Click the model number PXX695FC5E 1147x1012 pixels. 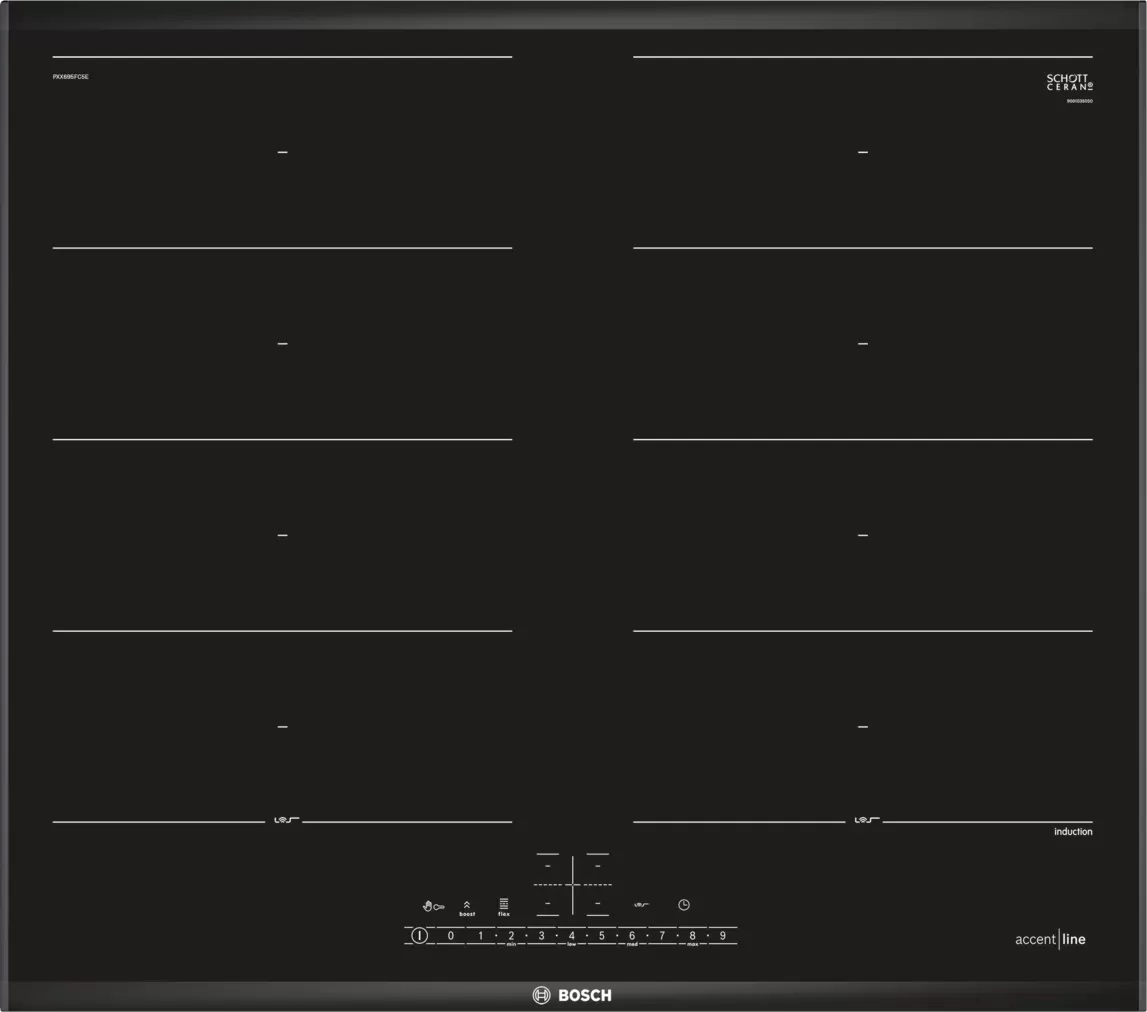71,77
